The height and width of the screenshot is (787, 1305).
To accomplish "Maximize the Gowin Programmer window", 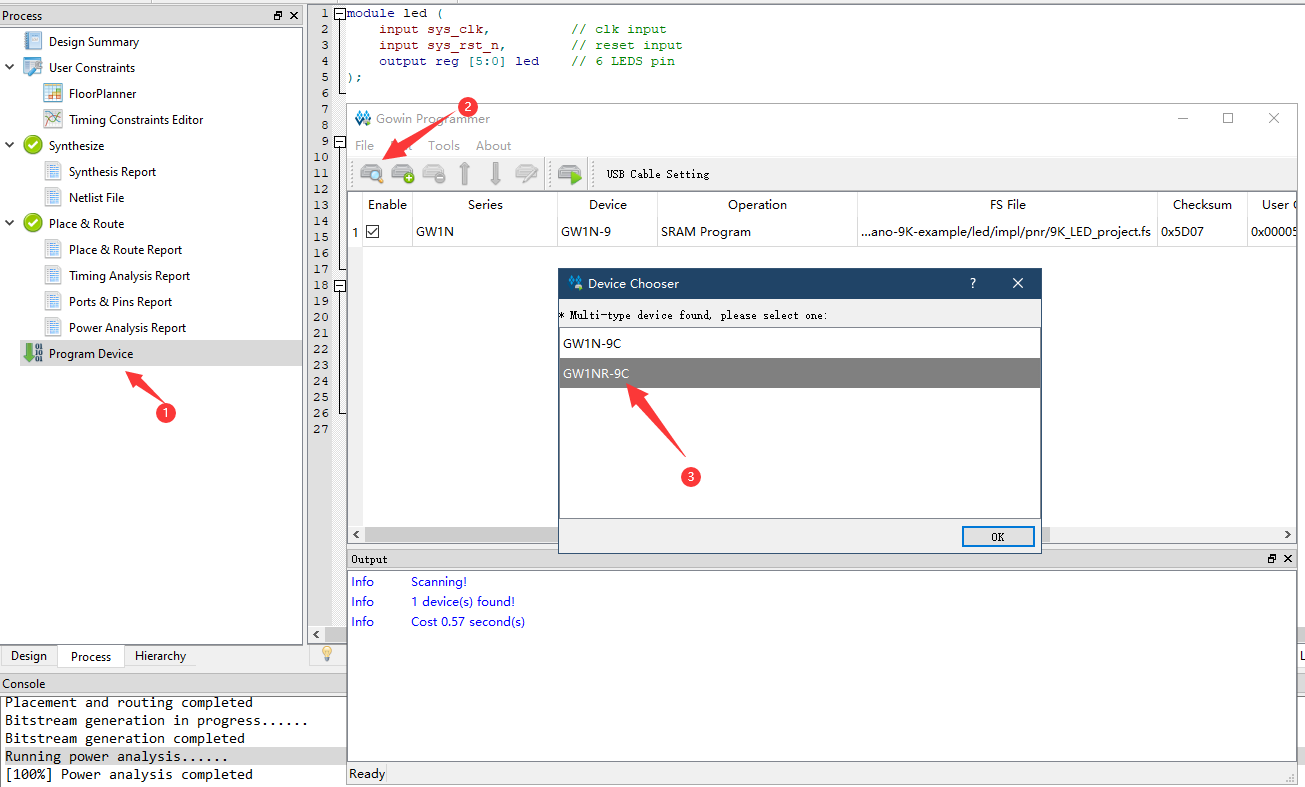I will pyautogui.click(x=1228, y=118).
